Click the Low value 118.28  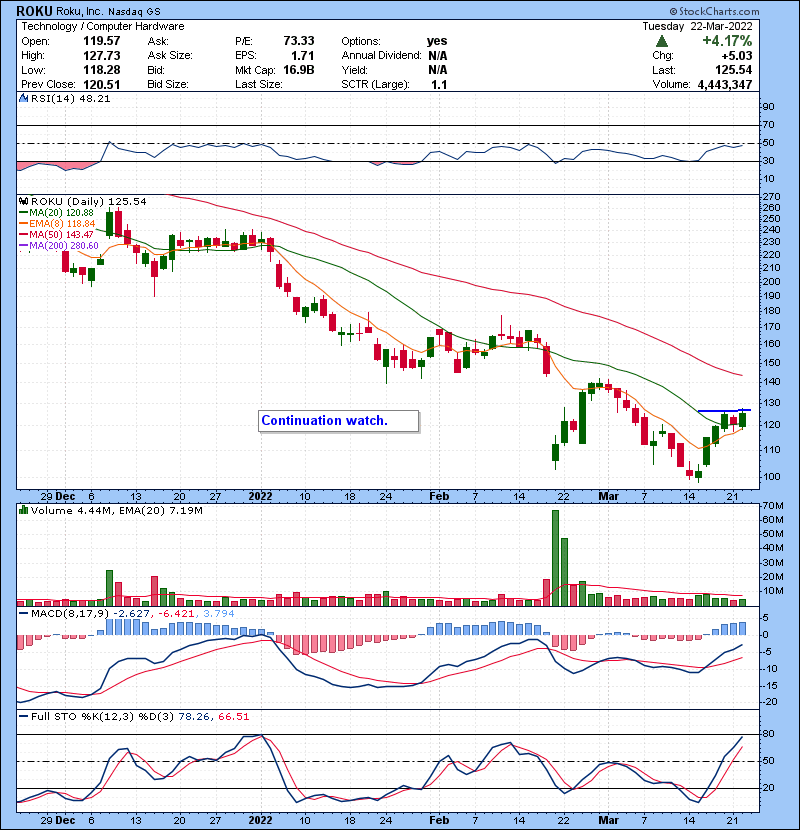pyautogui.click(x=102, y=70)
